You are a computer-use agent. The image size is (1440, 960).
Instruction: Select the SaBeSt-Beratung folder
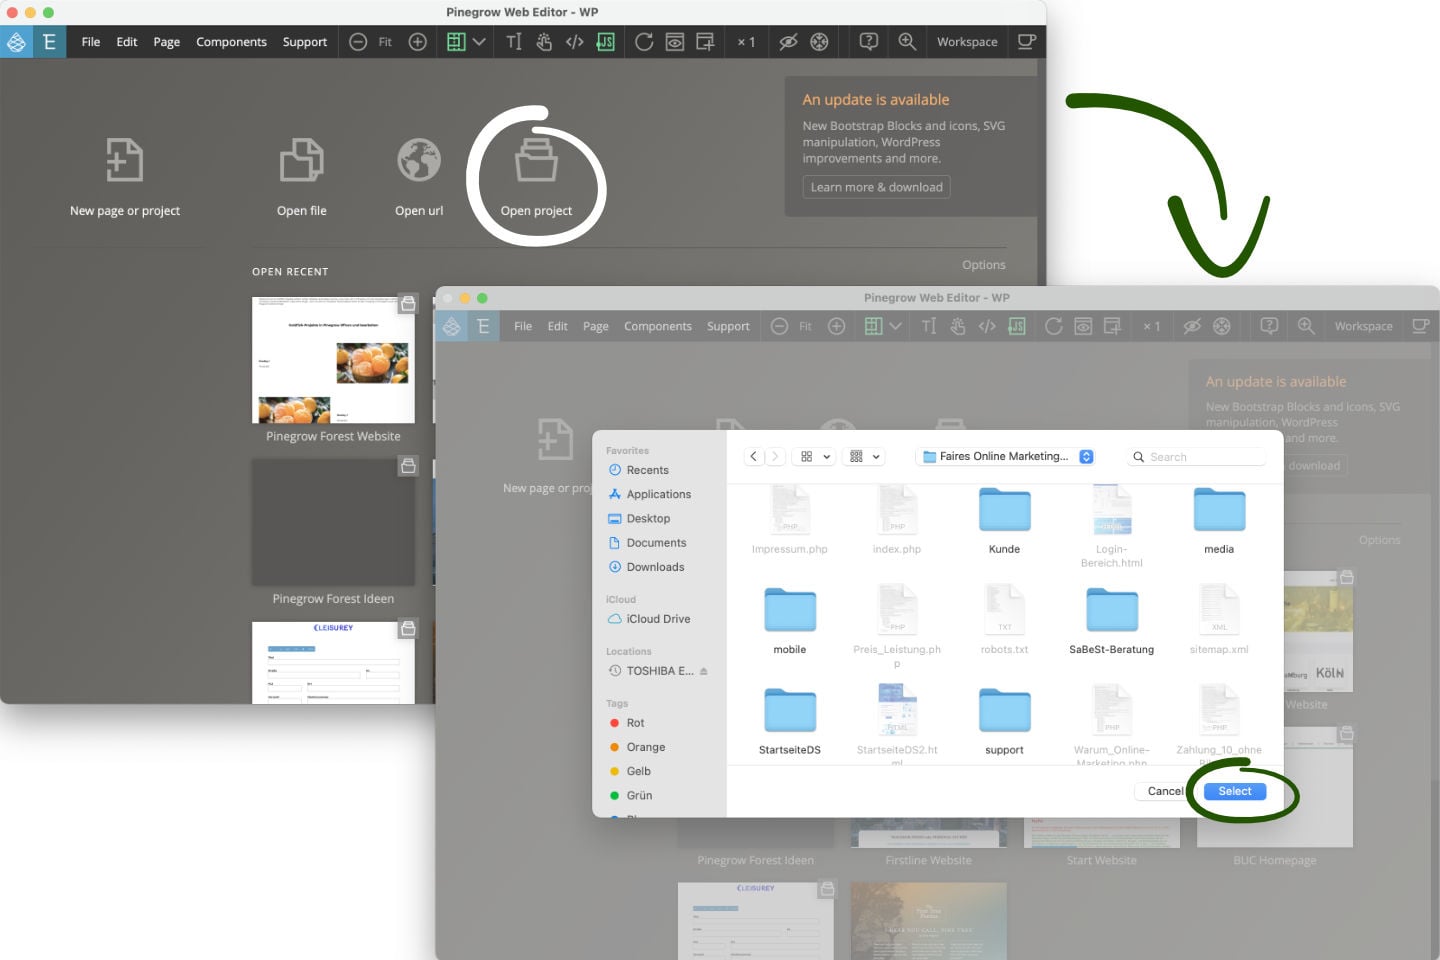point(1111,621)
